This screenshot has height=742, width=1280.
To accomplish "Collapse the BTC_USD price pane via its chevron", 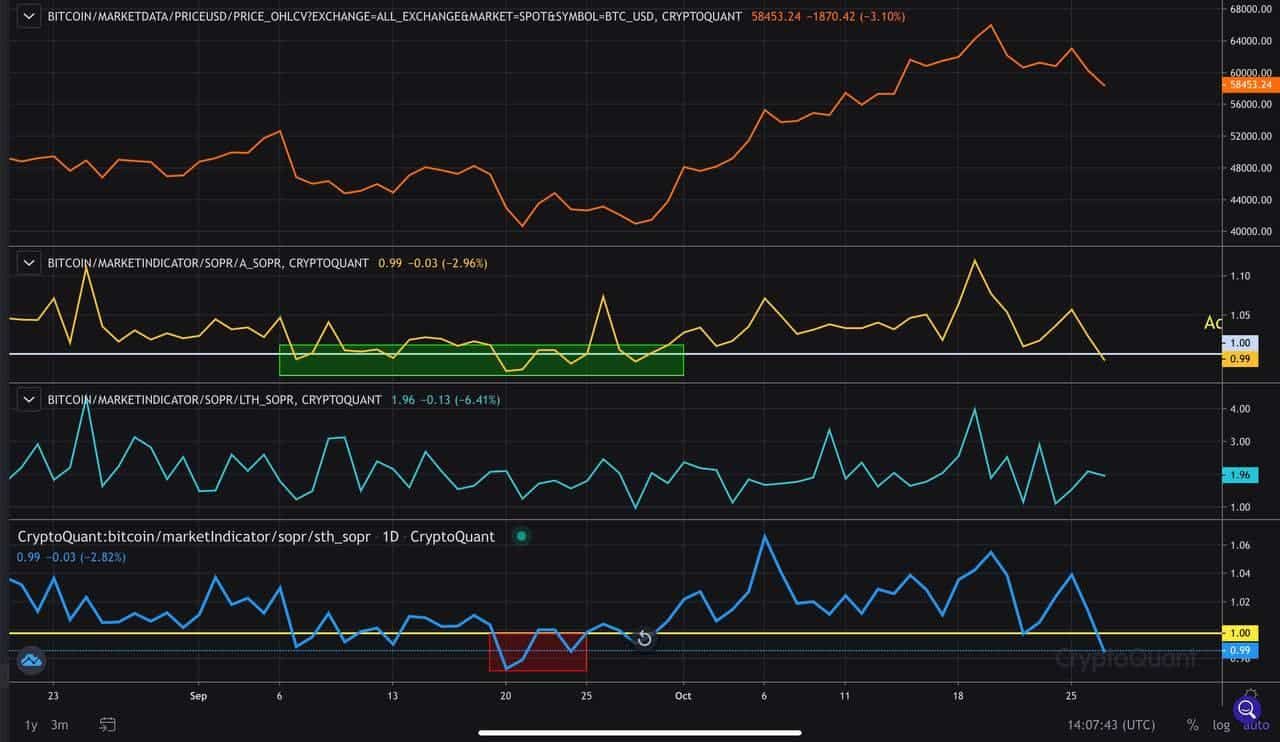I will (x=28, y=16).
